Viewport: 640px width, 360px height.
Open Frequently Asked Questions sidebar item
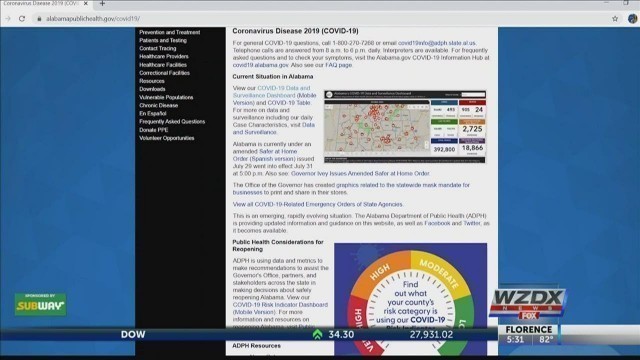pos(172,122)
